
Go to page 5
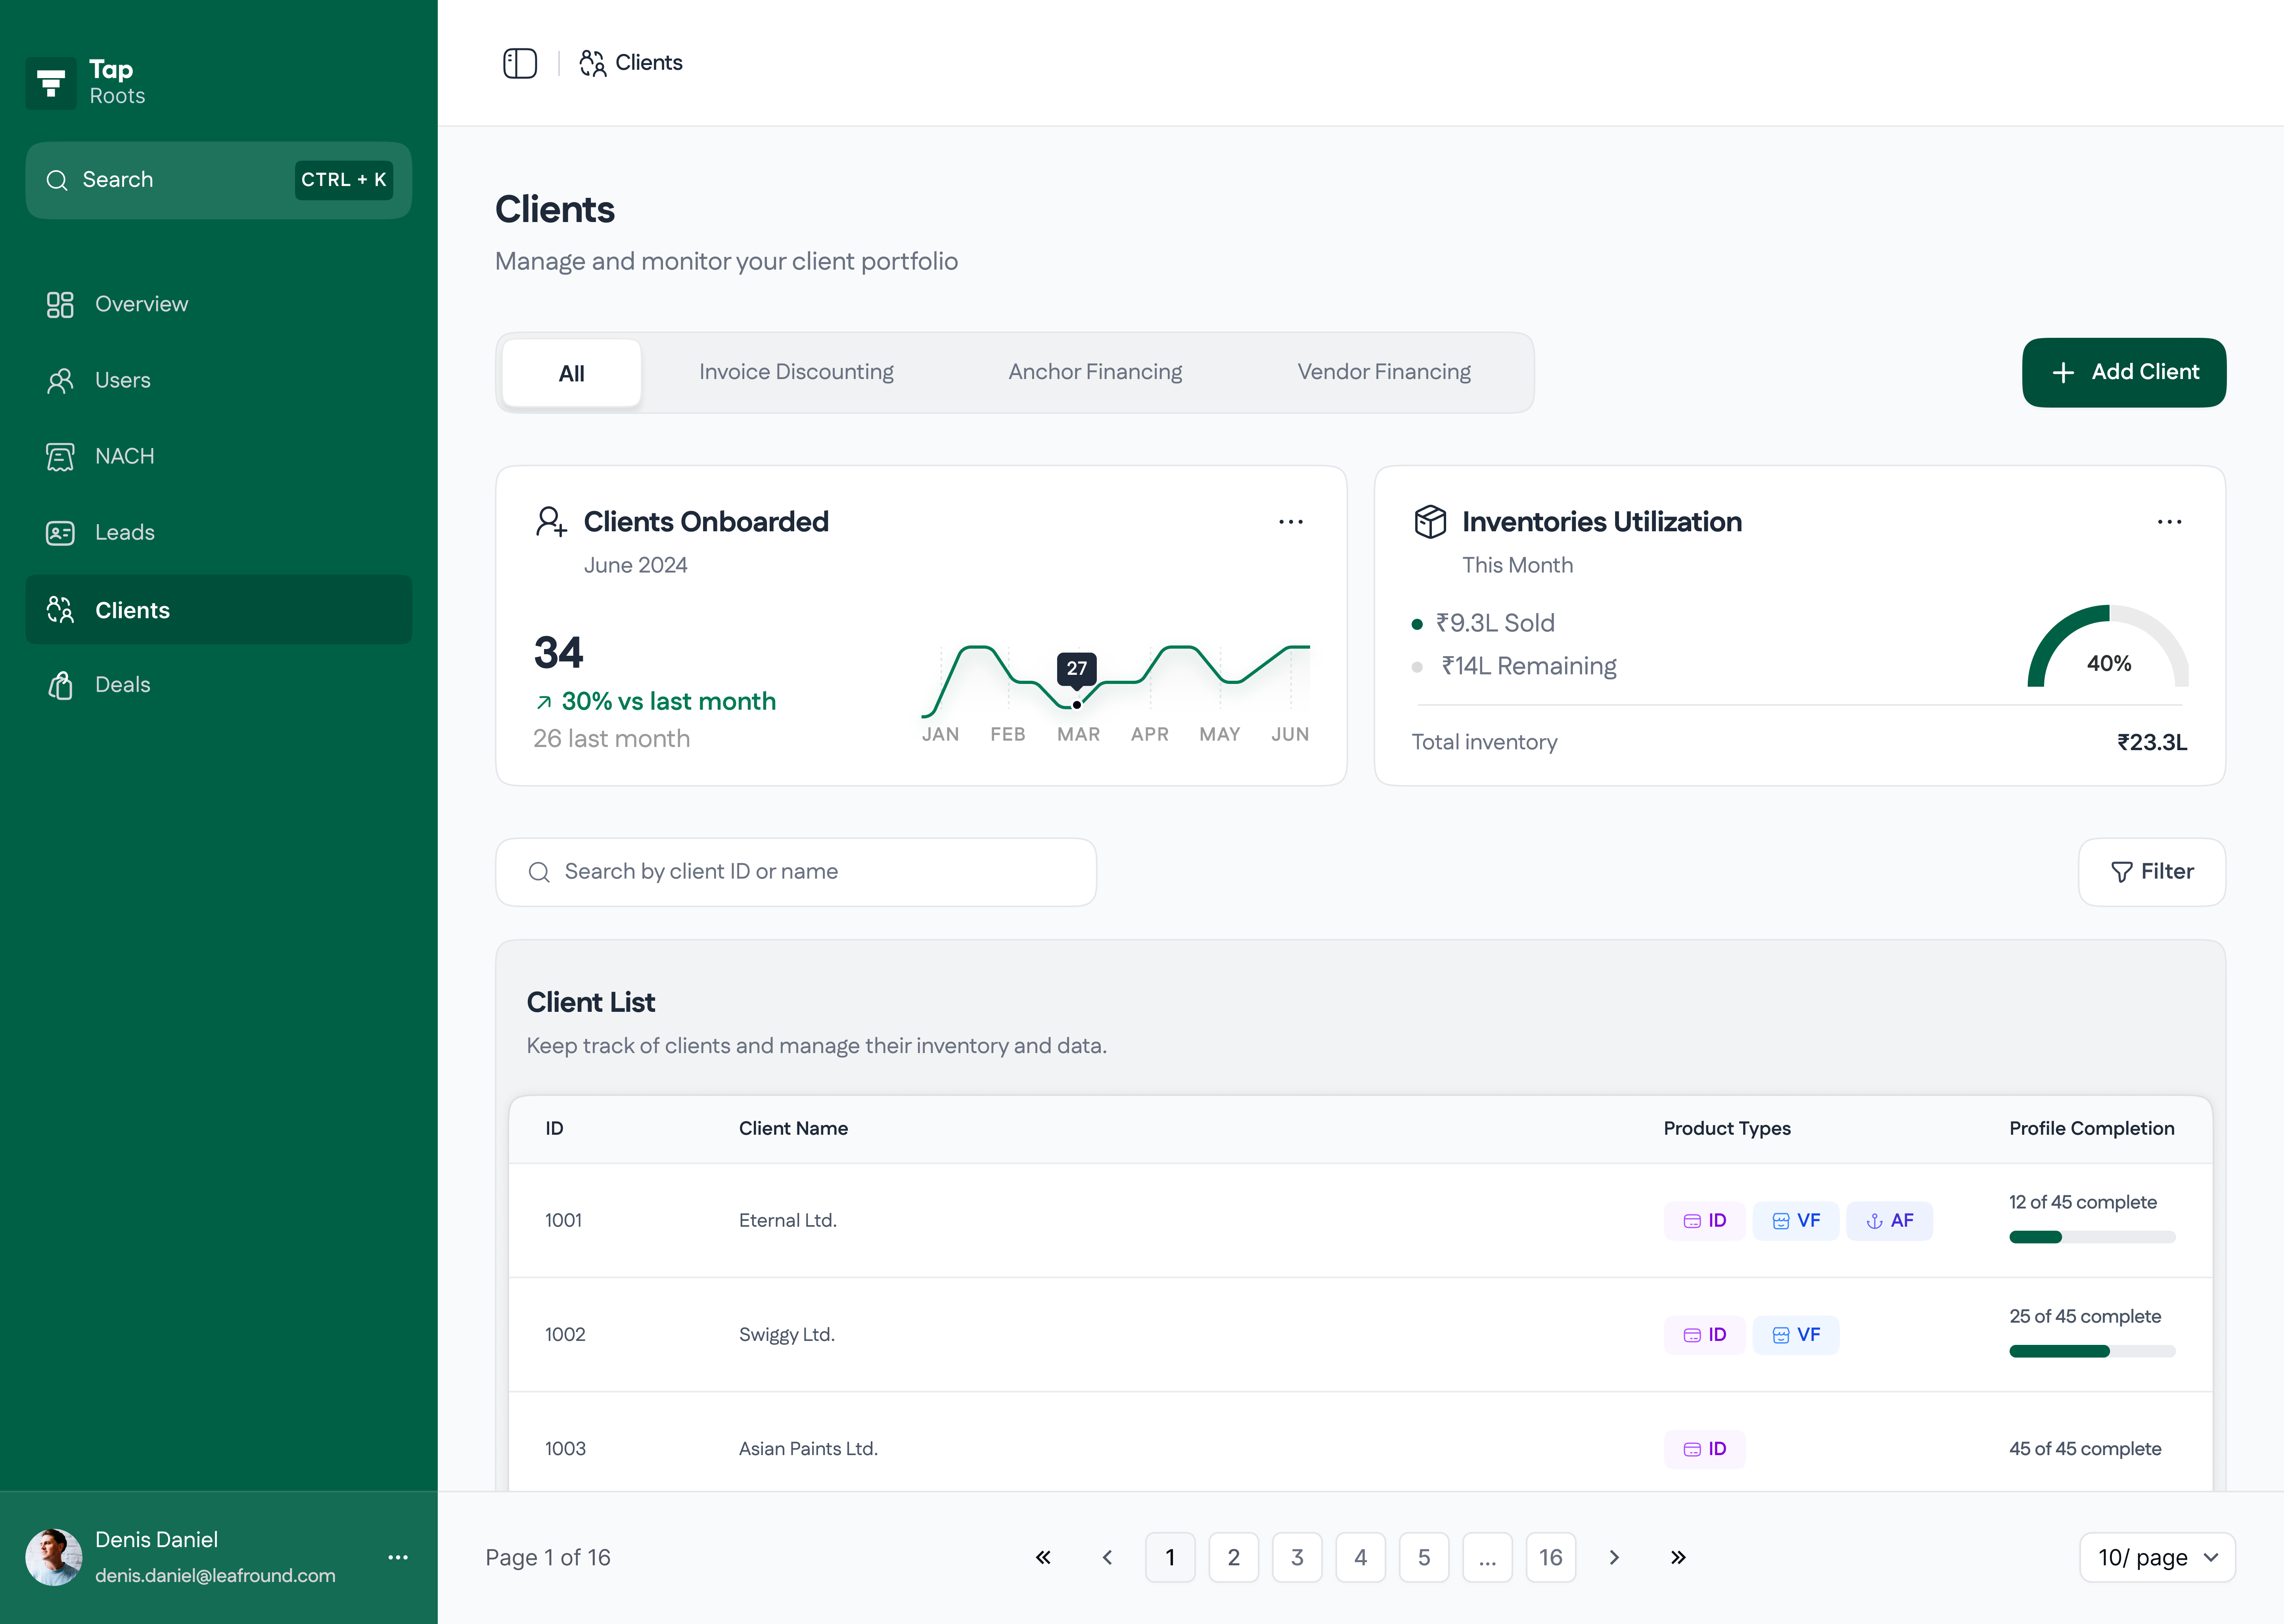click(1424, 1557)
